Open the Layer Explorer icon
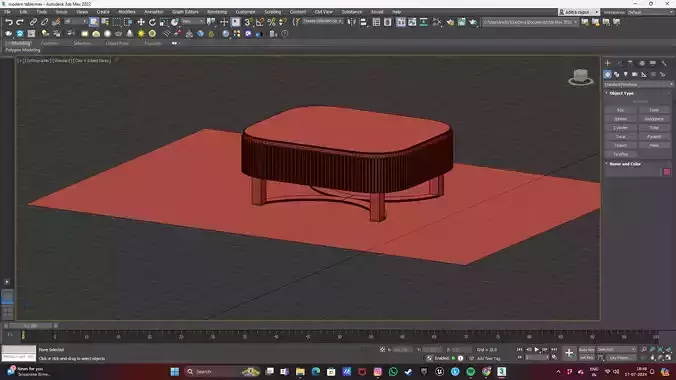Screen dimensions: 676x380 [388, 22]
